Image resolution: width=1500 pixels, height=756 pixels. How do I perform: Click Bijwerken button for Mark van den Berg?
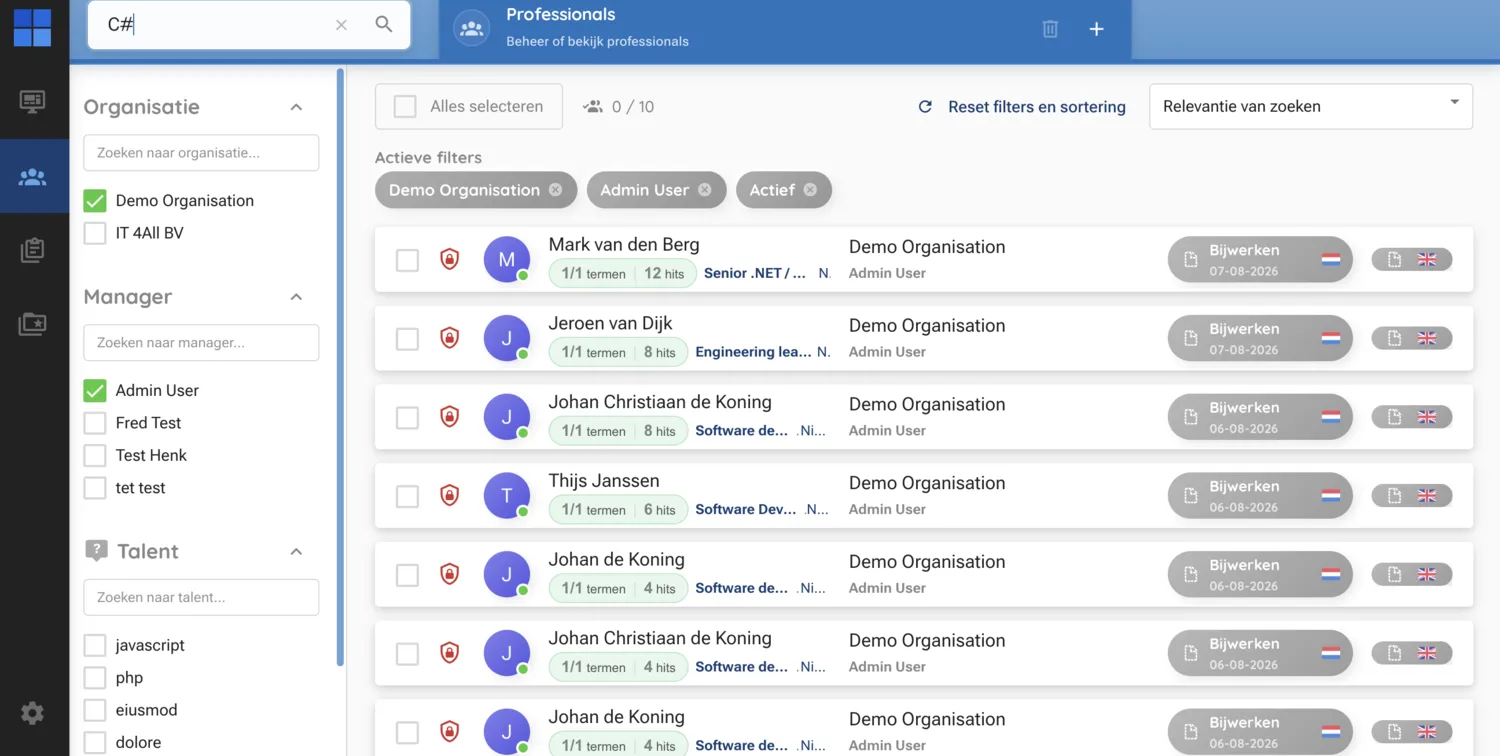pos(1260,260)
